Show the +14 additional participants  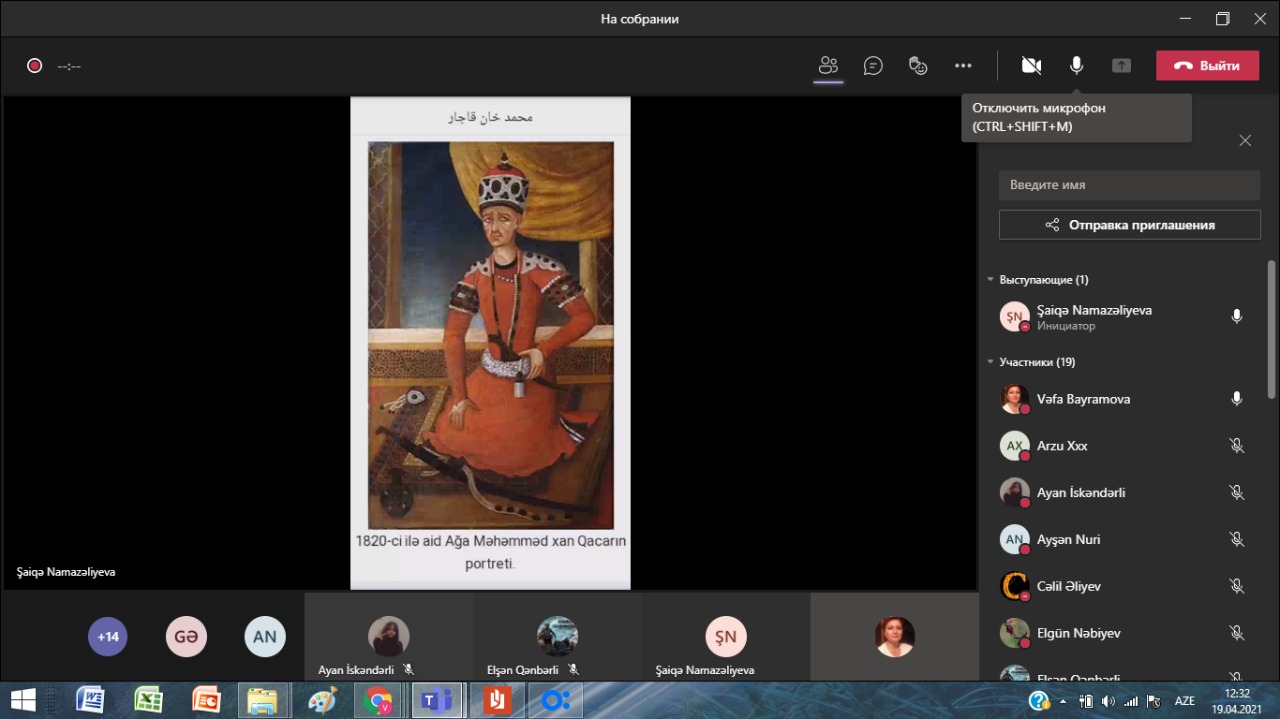pos(108,636)
